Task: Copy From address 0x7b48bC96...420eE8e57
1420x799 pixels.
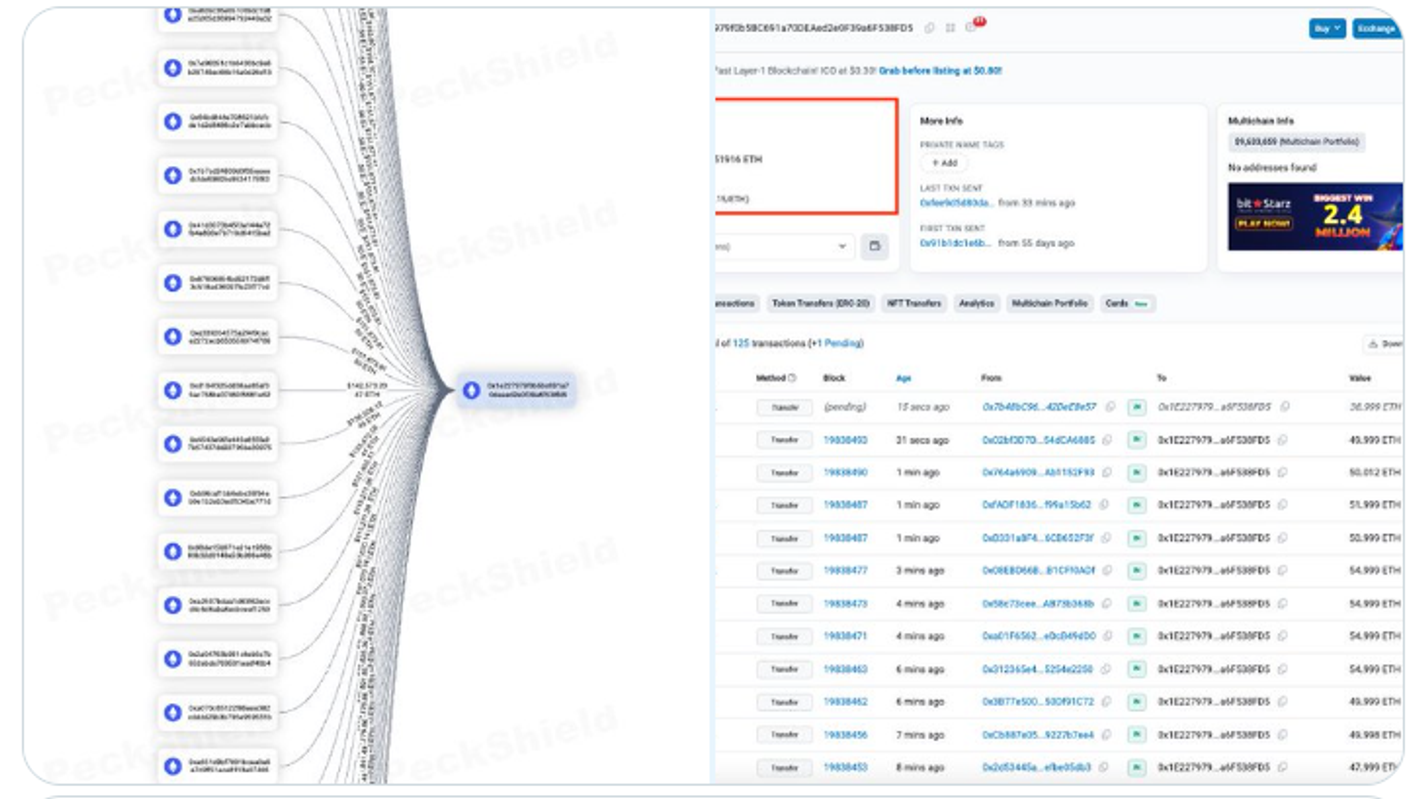Action: (x=1110, y=407)
